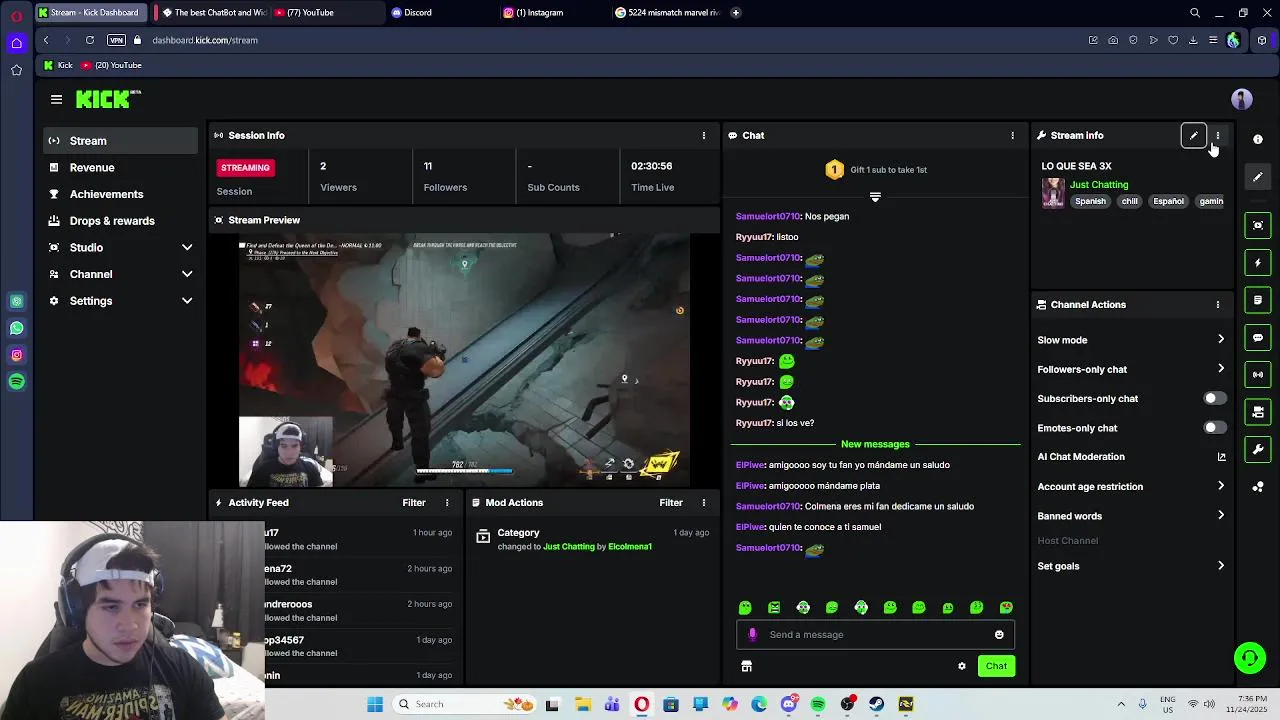Click the Gift 1 sub leaderboard banner
The width and height of the screenshot is (1280, 720).
click(x=876, y=170)
